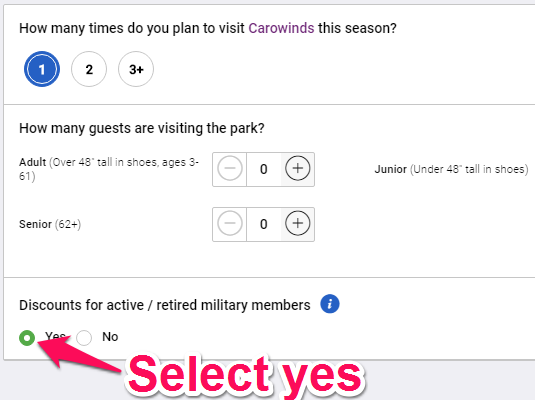
Task: Choose 2 visits this season
Action: (x=89, y=69)
